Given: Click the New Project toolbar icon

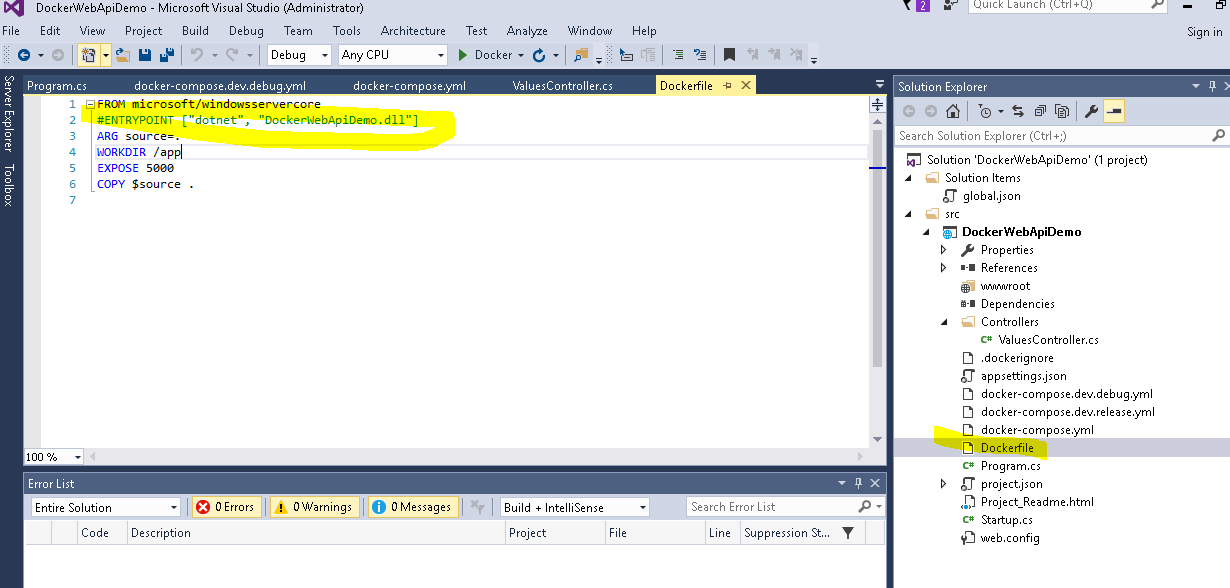Looking at the screenshot, I should pos(87,55).
